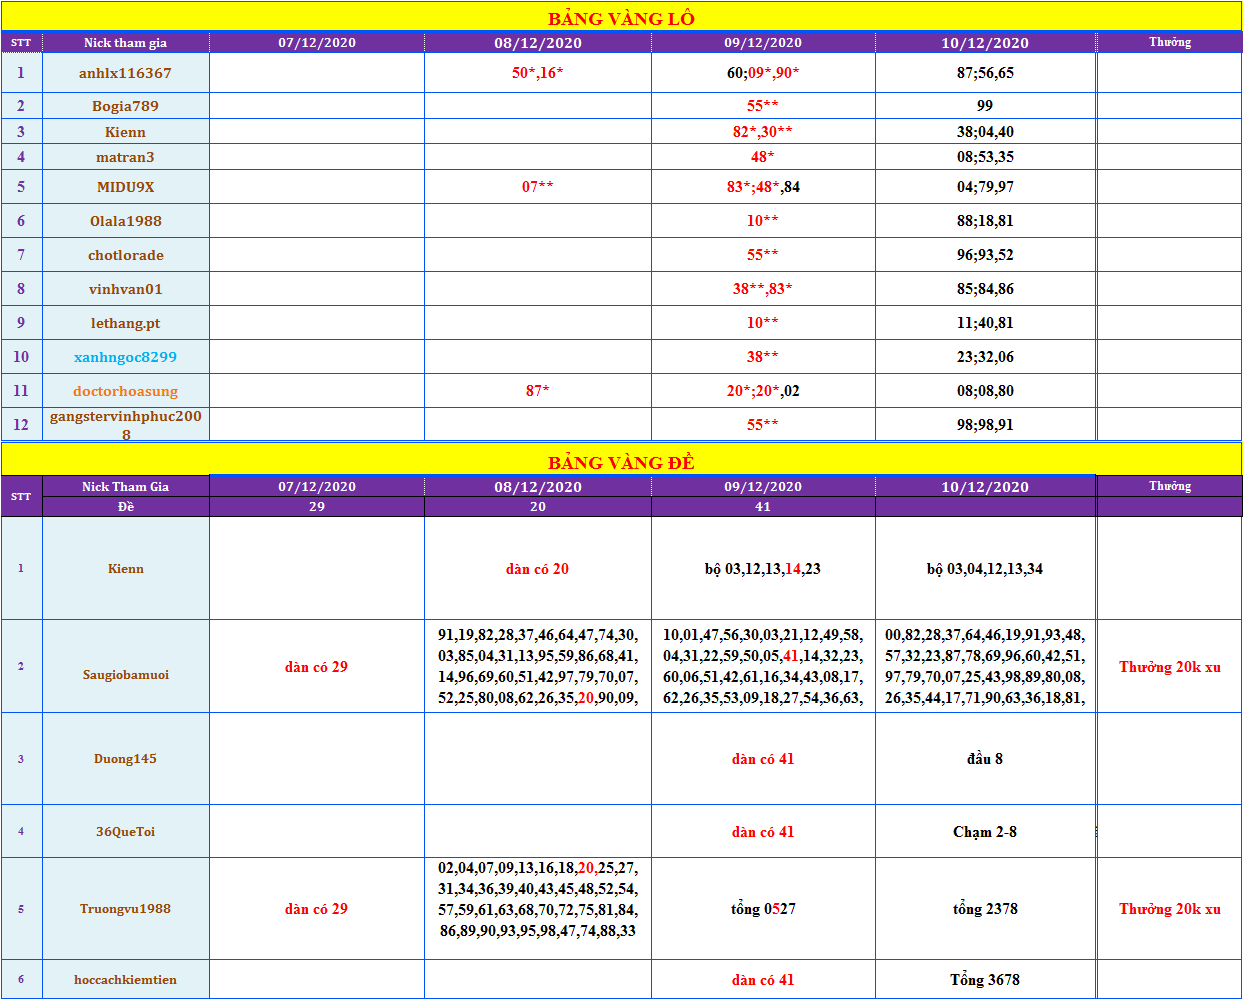Click the 38** cell in xanhngoc8299's row
Image resolution: width=1243 pixels, height=999 pixels.
click(763, 357)
